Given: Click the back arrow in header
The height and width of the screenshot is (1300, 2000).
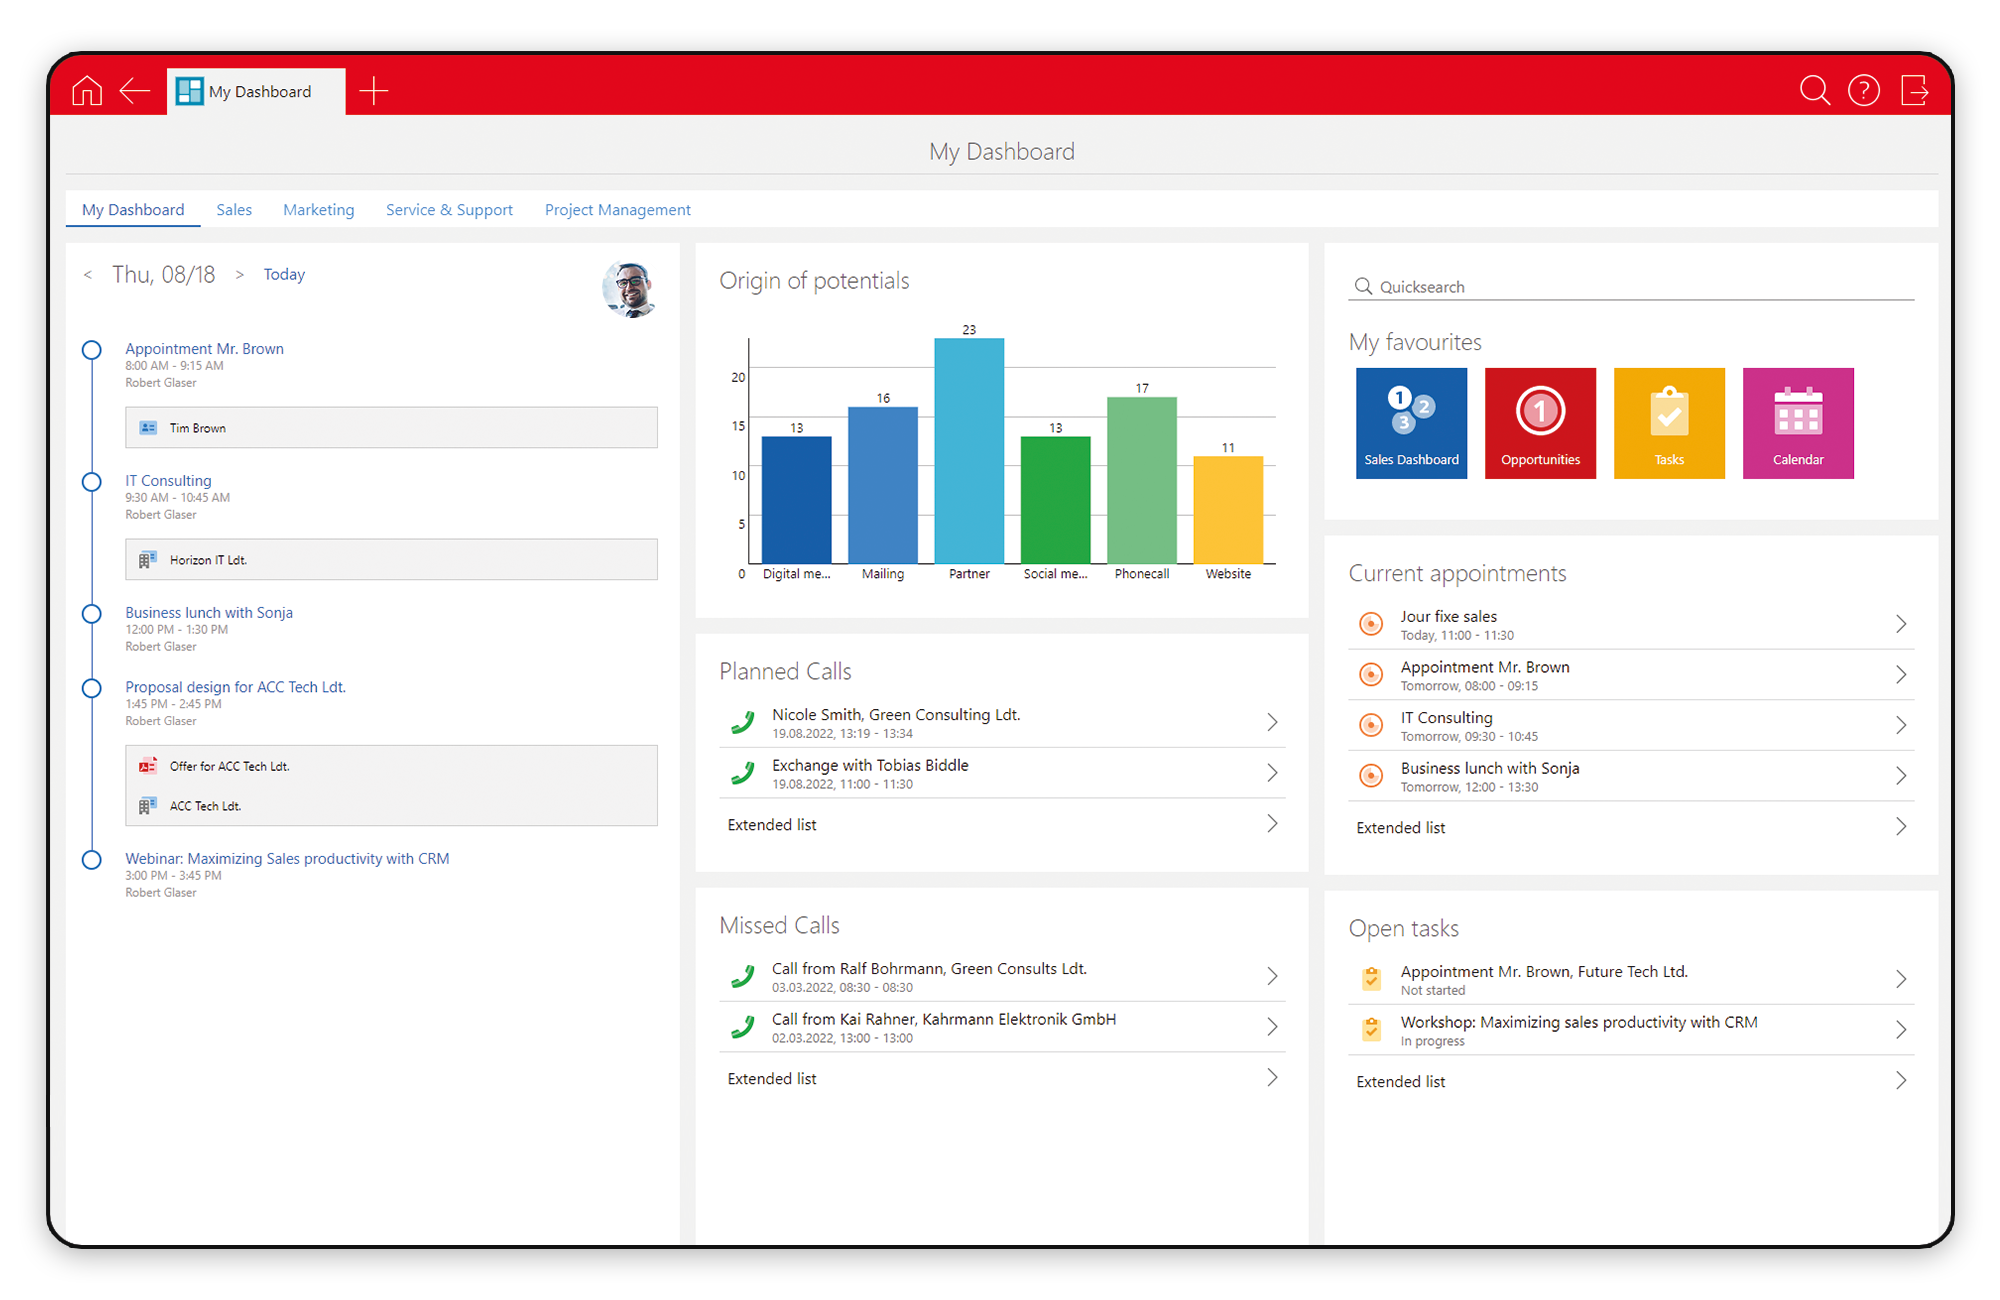Looking at the screenshot, I should coord(135,91).
